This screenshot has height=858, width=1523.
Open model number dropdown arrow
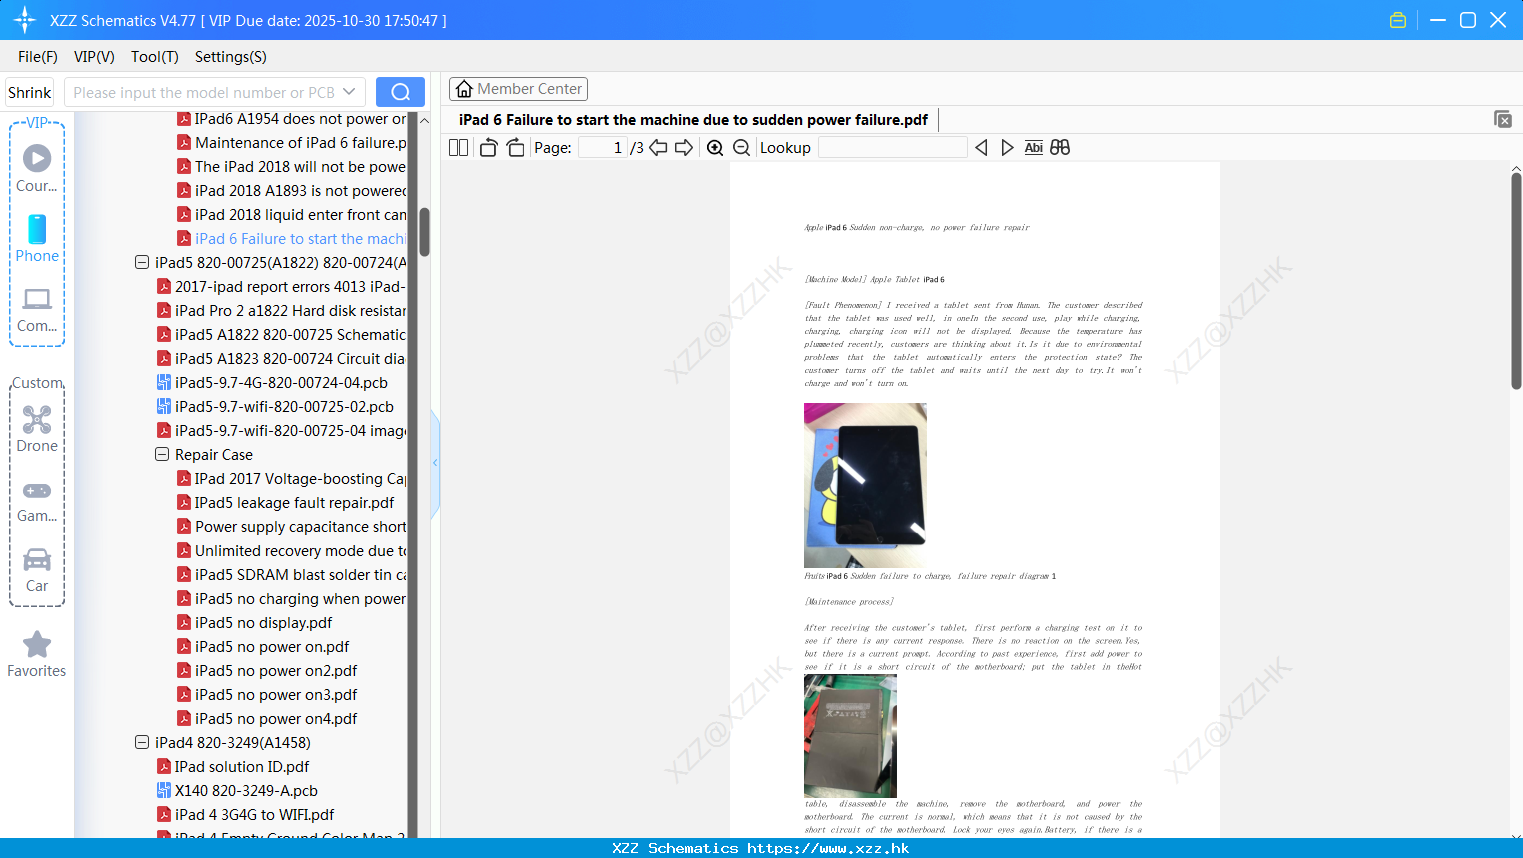pyautogui.click(x=349, y=92)
